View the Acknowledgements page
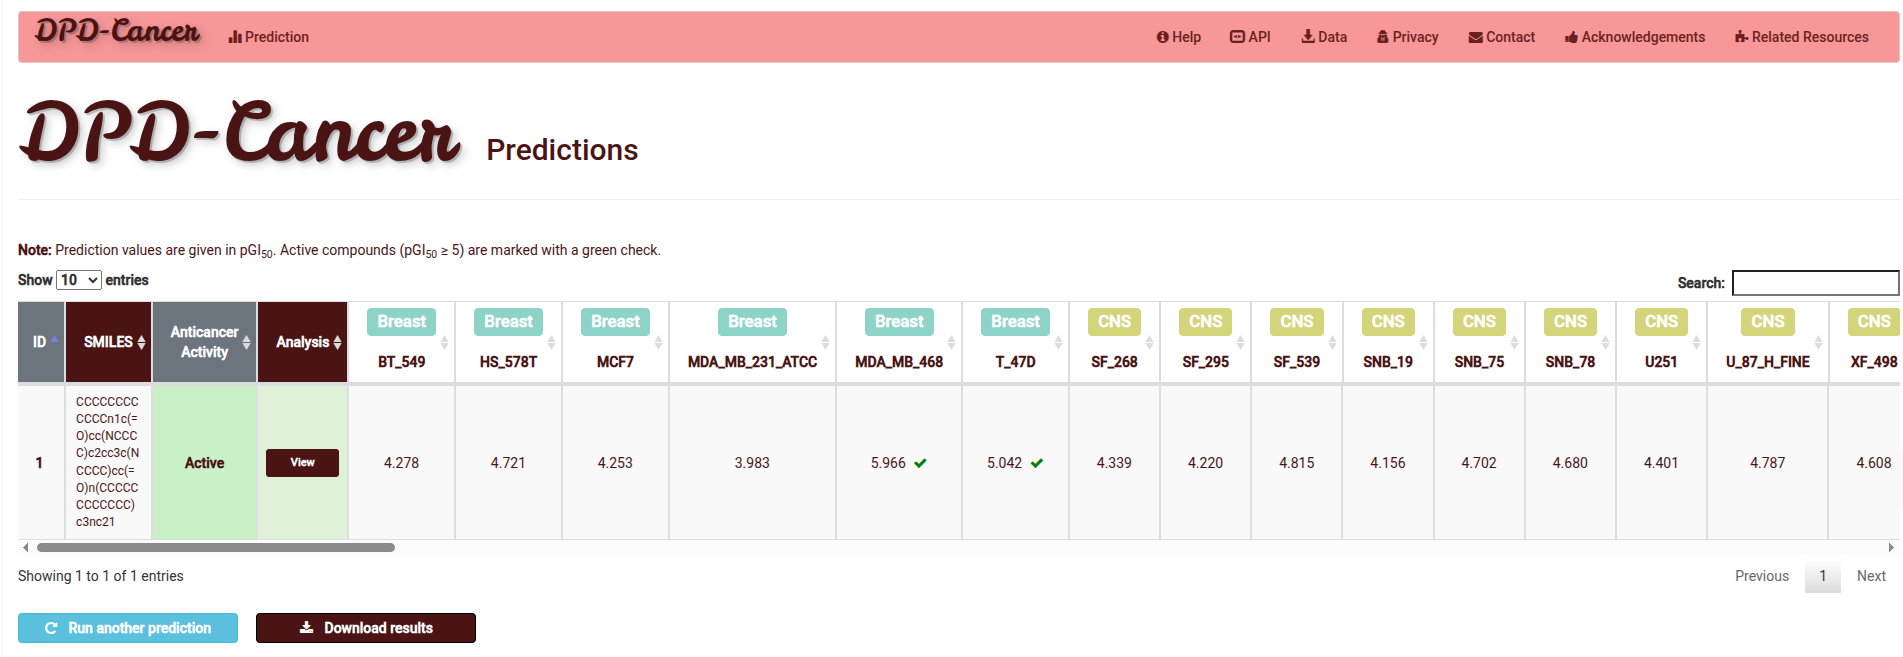This screenshot has height=657, width=1903. click(1634, 37)
